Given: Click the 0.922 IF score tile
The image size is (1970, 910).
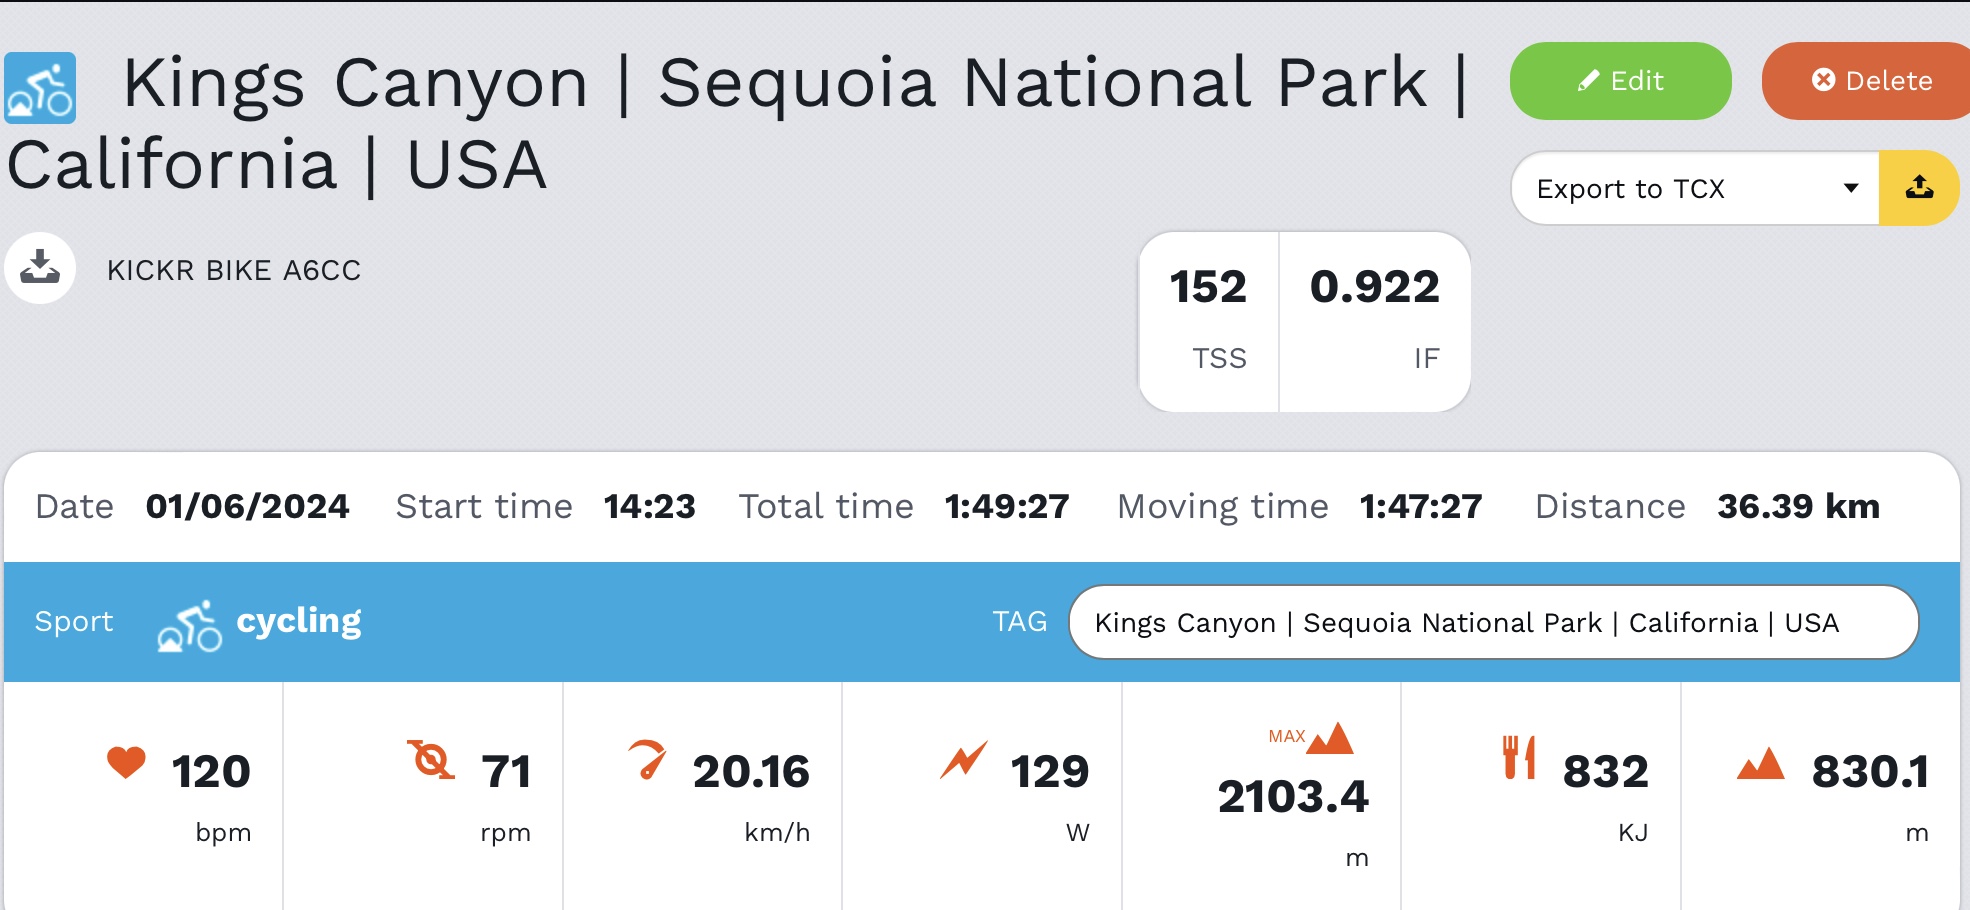Looking at the screenshot, I should tap(1375, 322).
